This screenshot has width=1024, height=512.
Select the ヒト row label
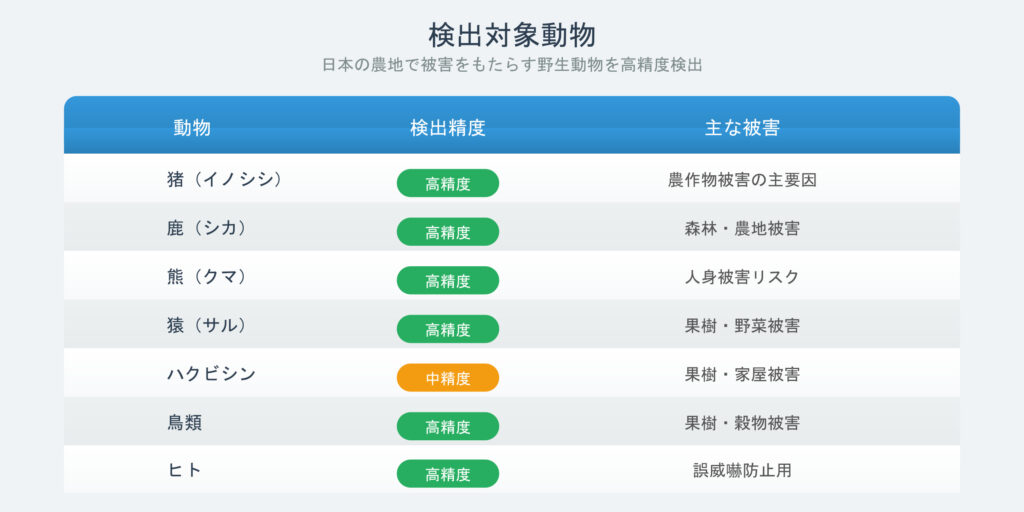coord(184,470)
